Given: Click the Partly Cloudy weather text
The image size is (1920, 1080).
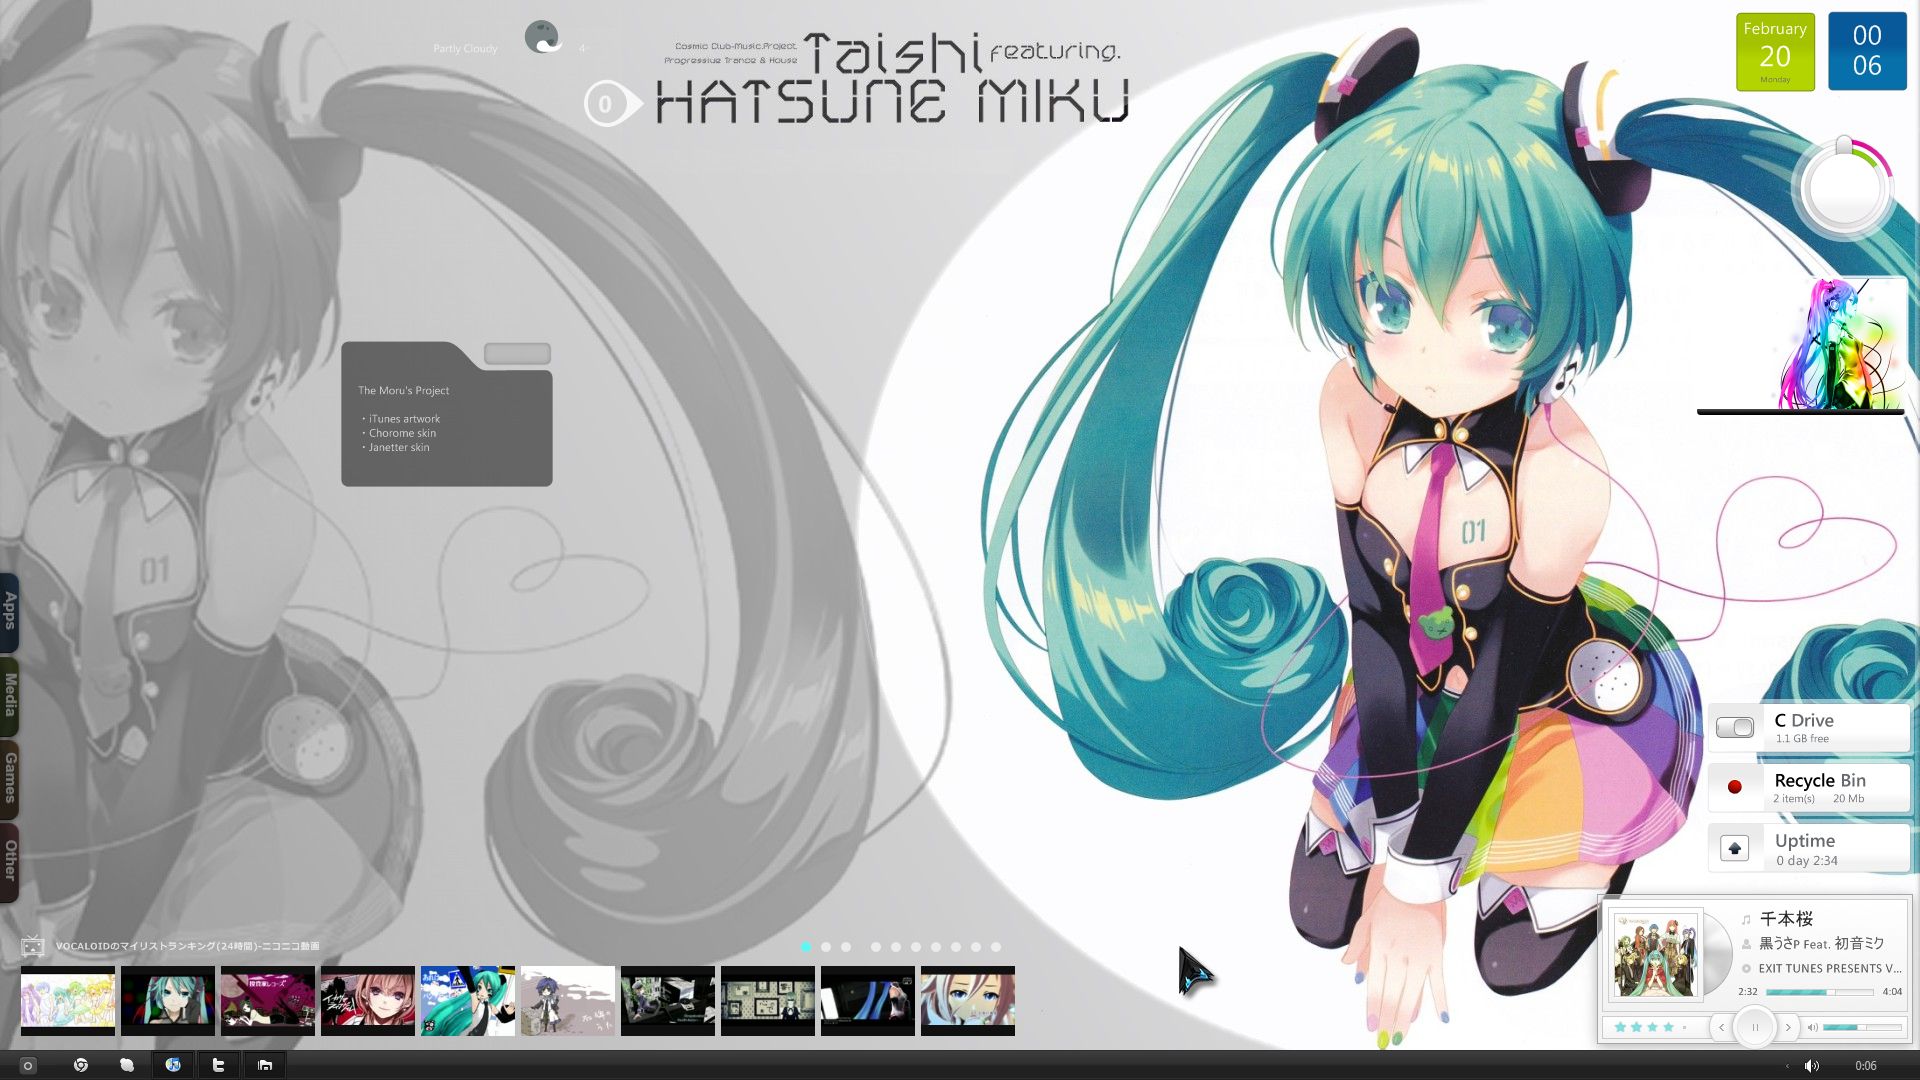Looking at the screenshot, I should tap(465, 48).
